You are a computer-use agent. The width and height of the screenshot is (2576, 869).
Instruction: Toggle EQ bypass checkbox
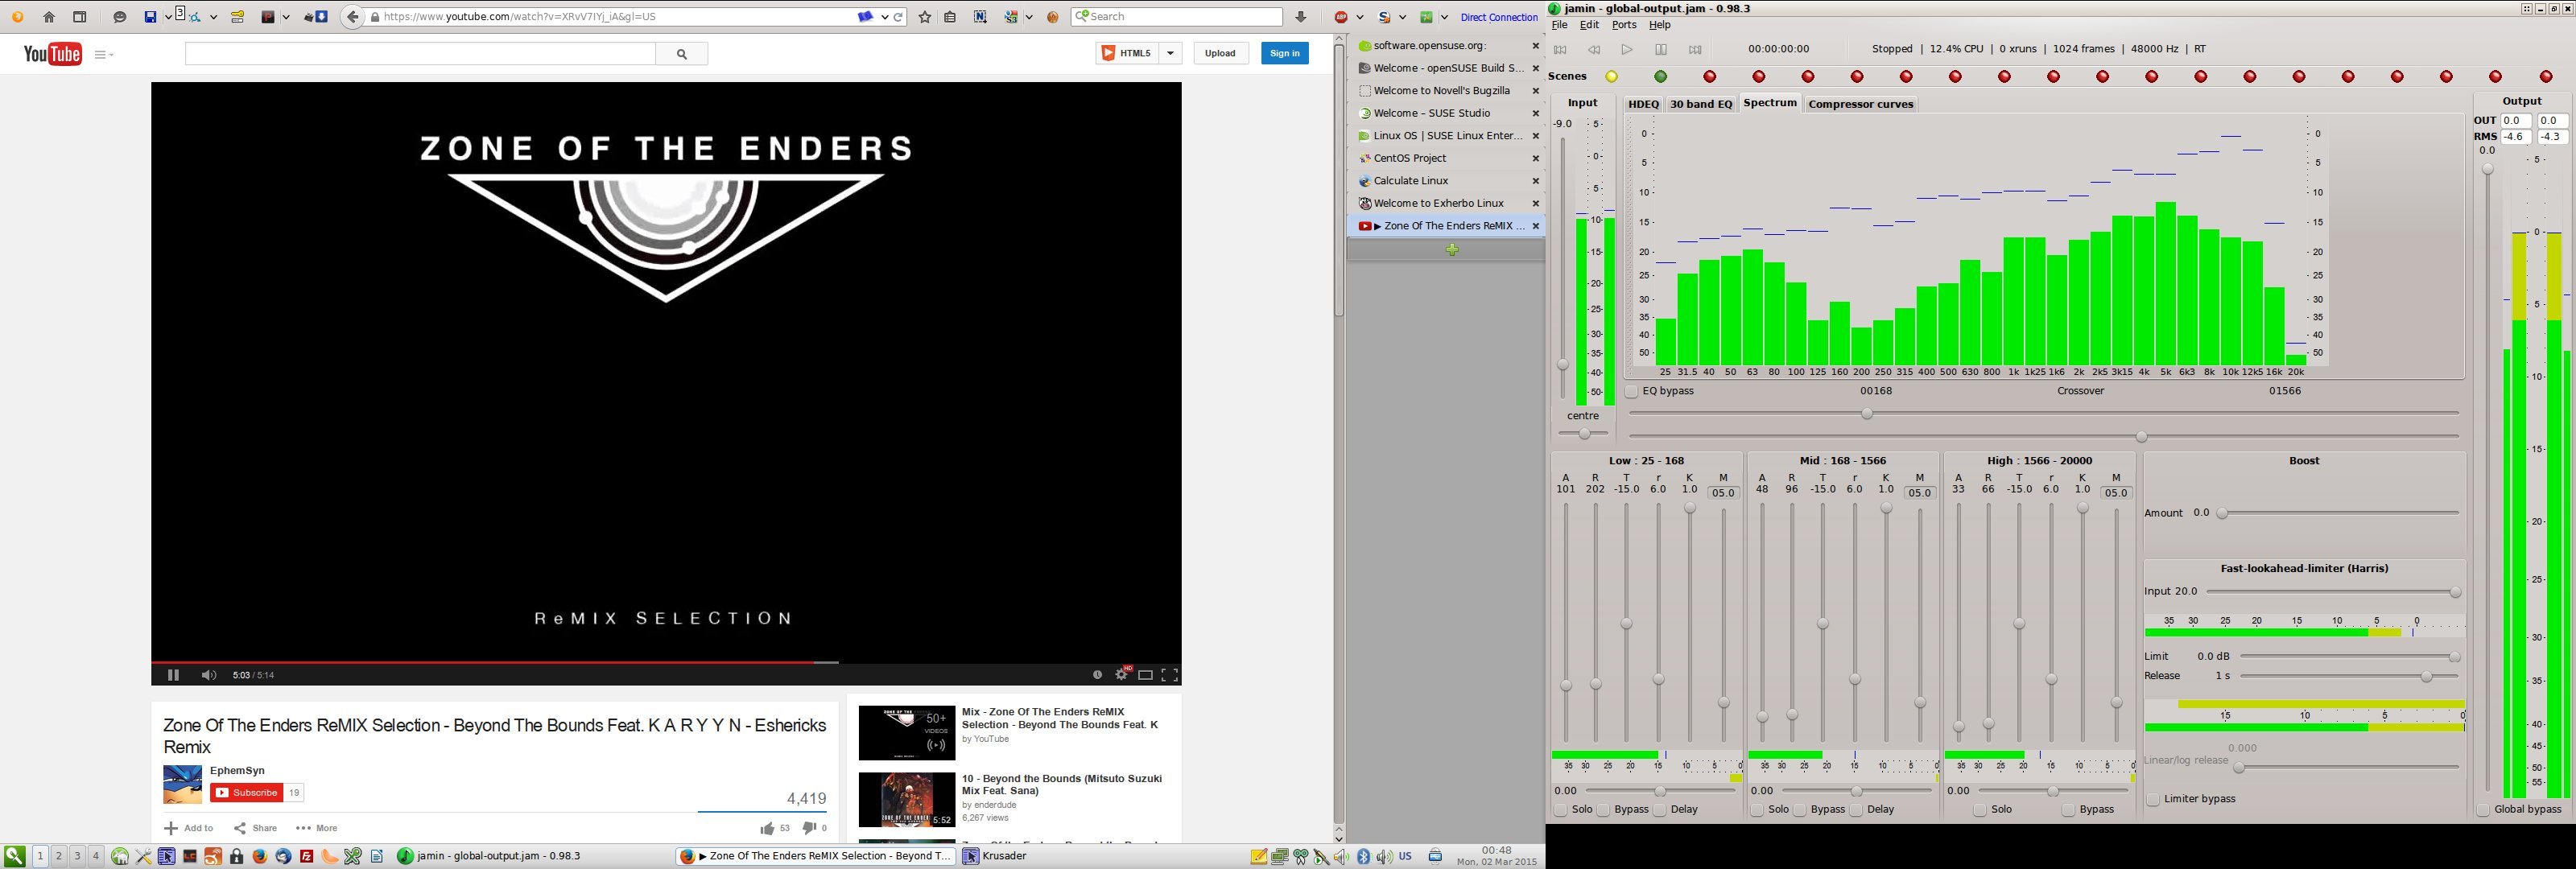[1632, 392]
